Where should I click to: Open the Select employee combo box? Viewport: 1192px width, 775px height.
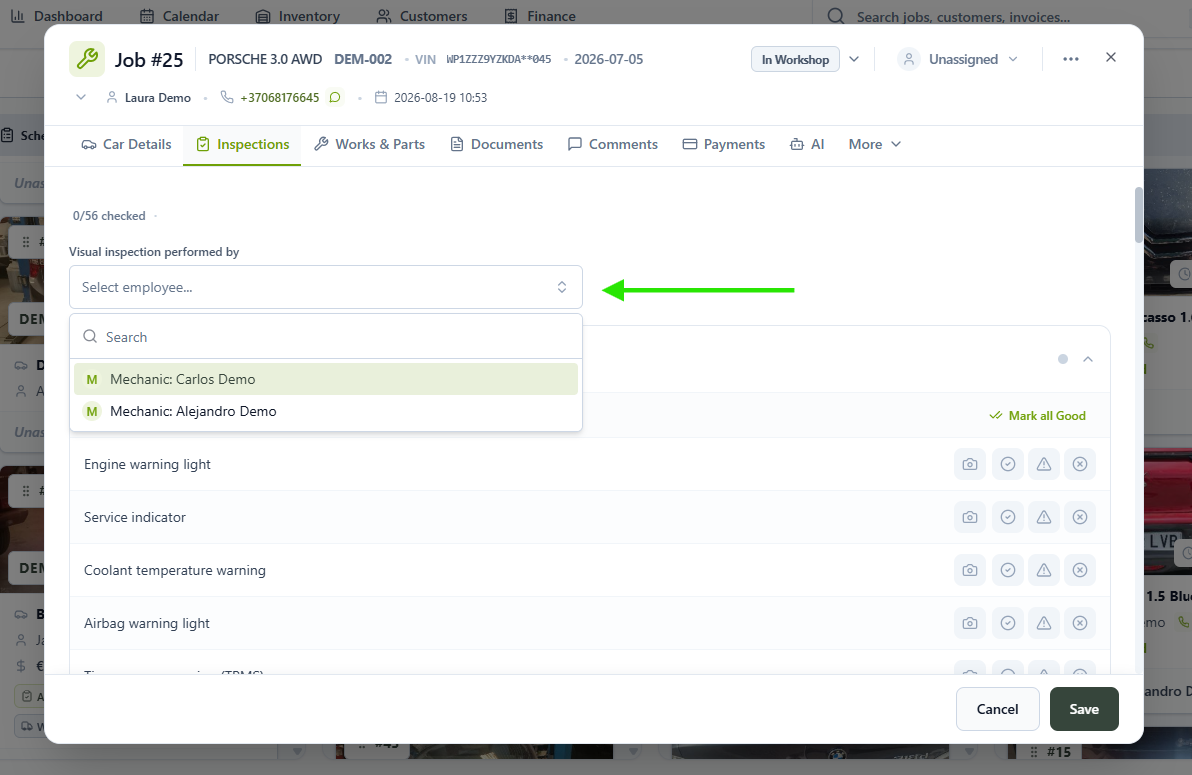[325, 287]
